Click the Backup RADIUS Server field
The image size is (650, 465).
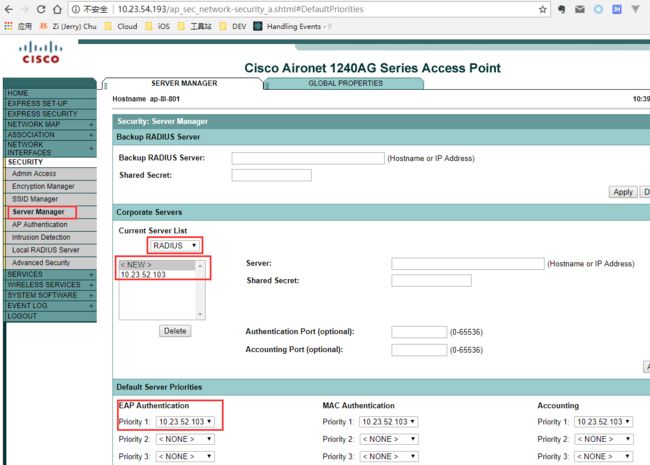(x=308, y=158)
